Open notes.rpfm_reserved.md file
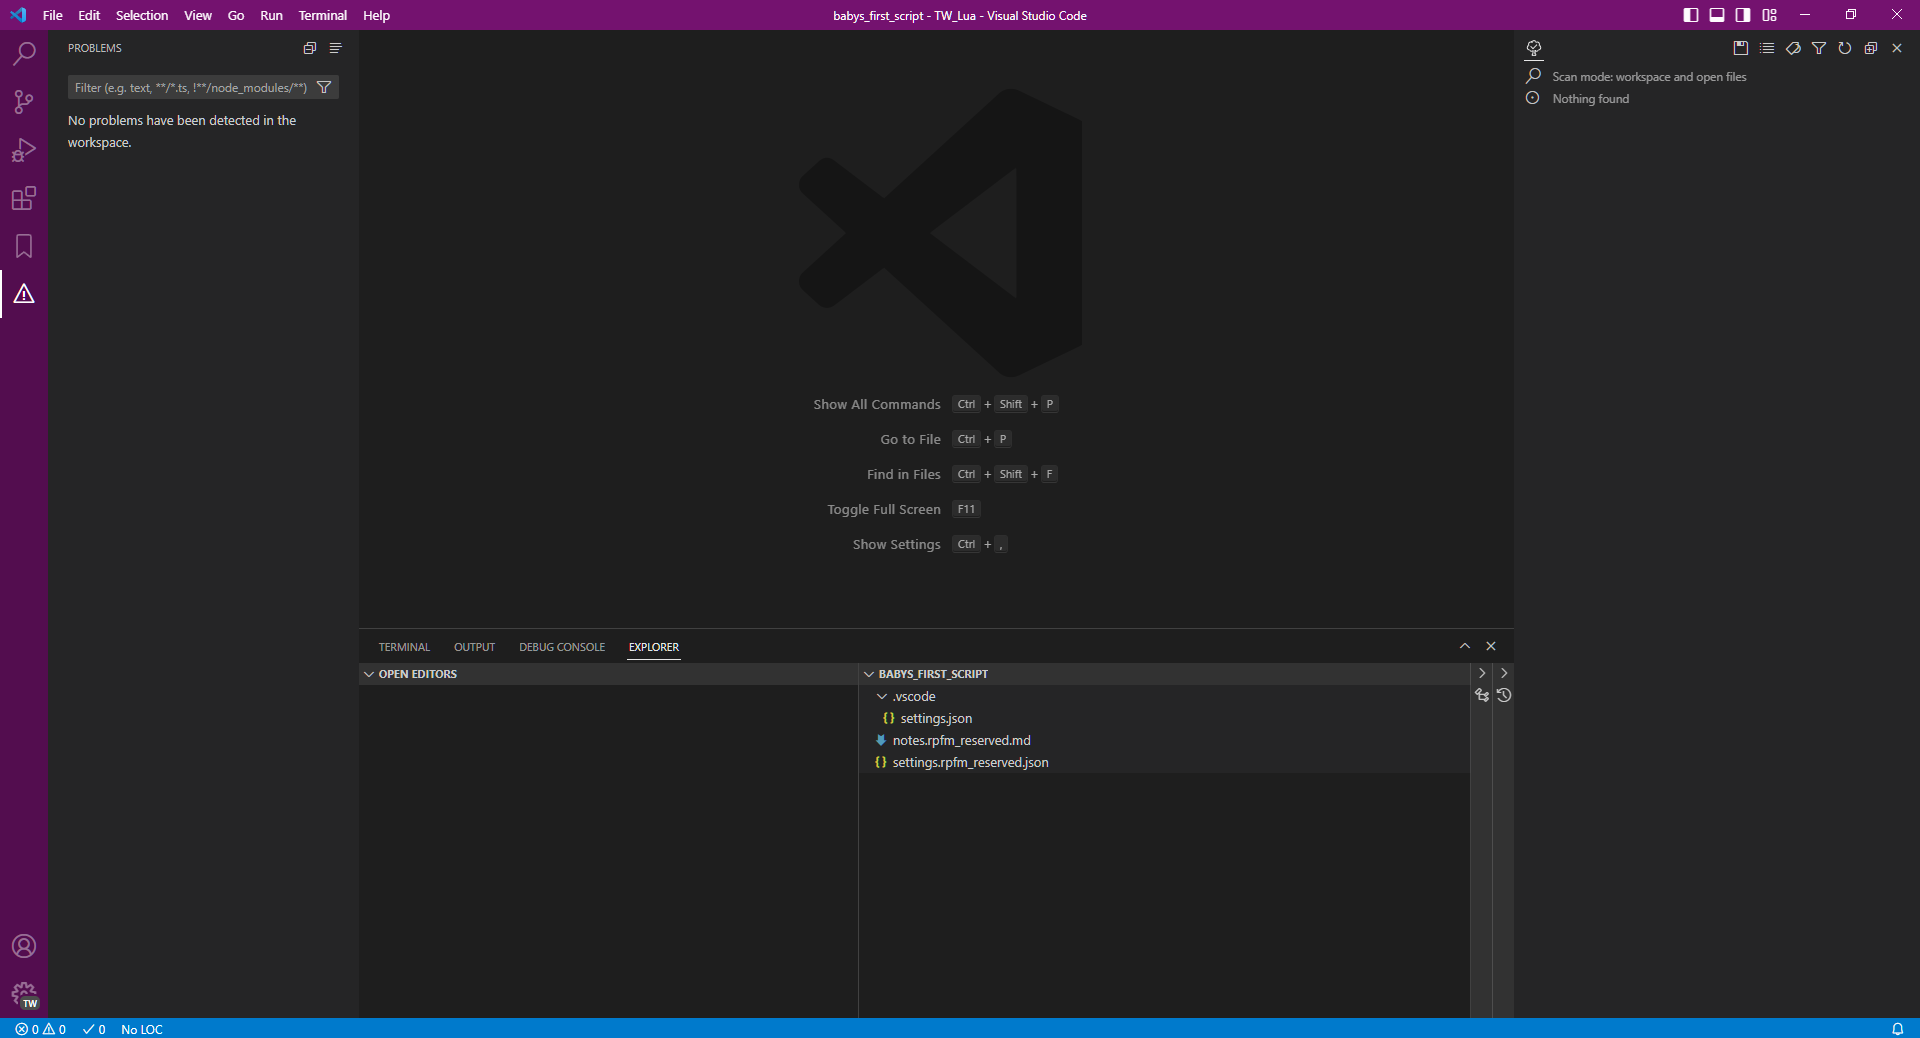The height and width of the screenshot is (1038, 1920). pos(1164,740)
